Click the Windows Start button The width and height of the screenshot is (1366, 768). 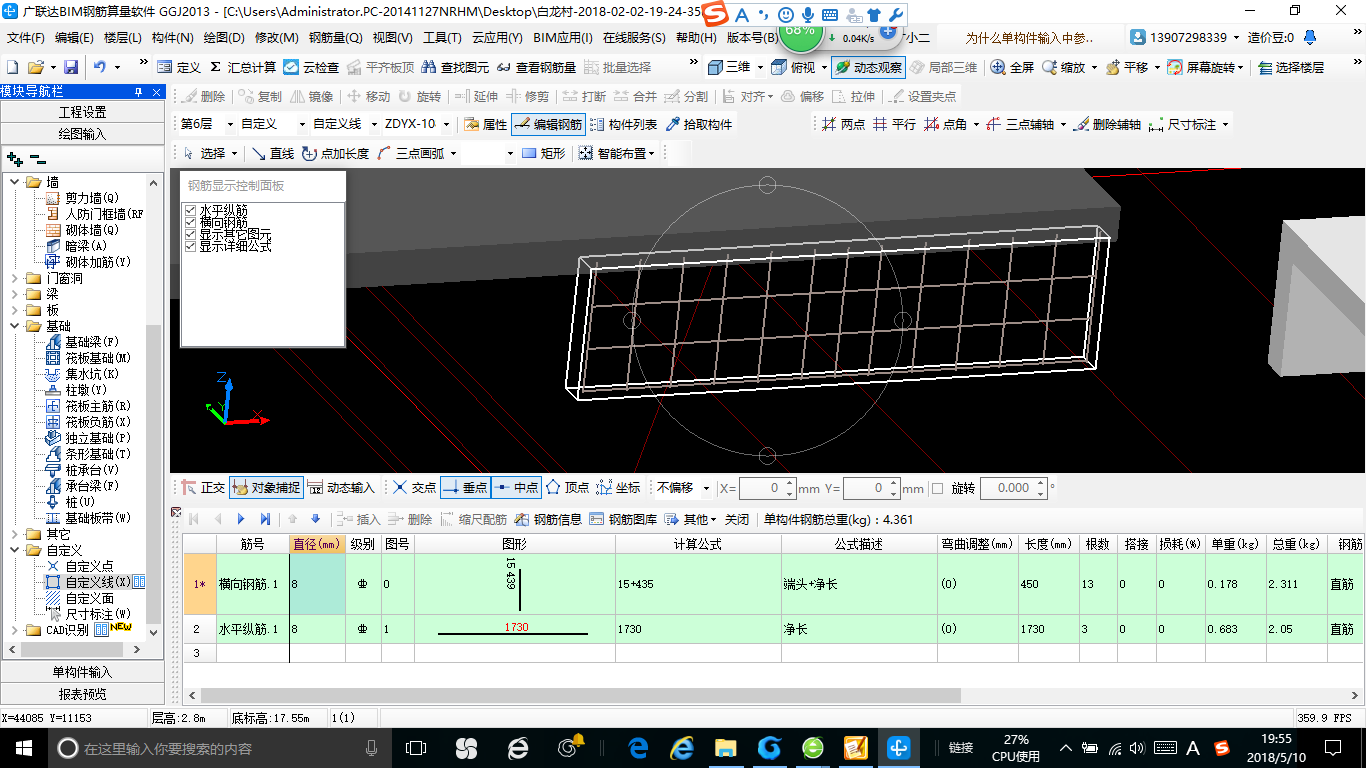23,747
